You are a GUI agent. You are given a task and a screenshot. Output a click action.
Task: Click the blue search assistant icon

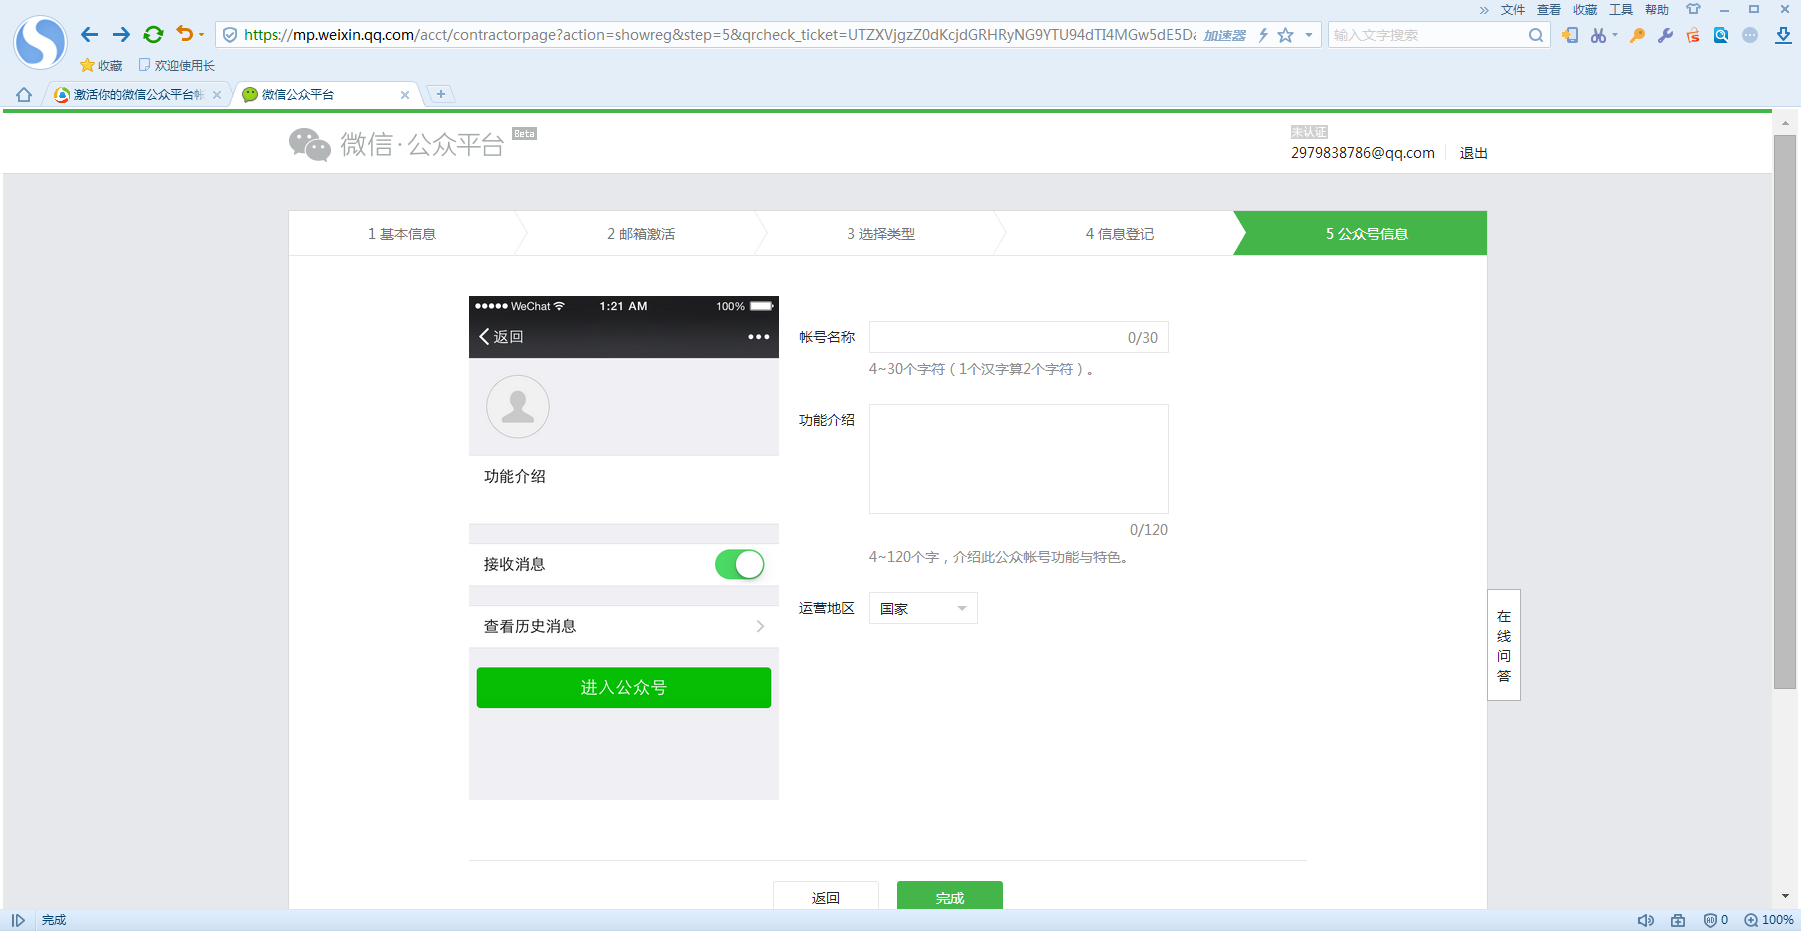1721,35
